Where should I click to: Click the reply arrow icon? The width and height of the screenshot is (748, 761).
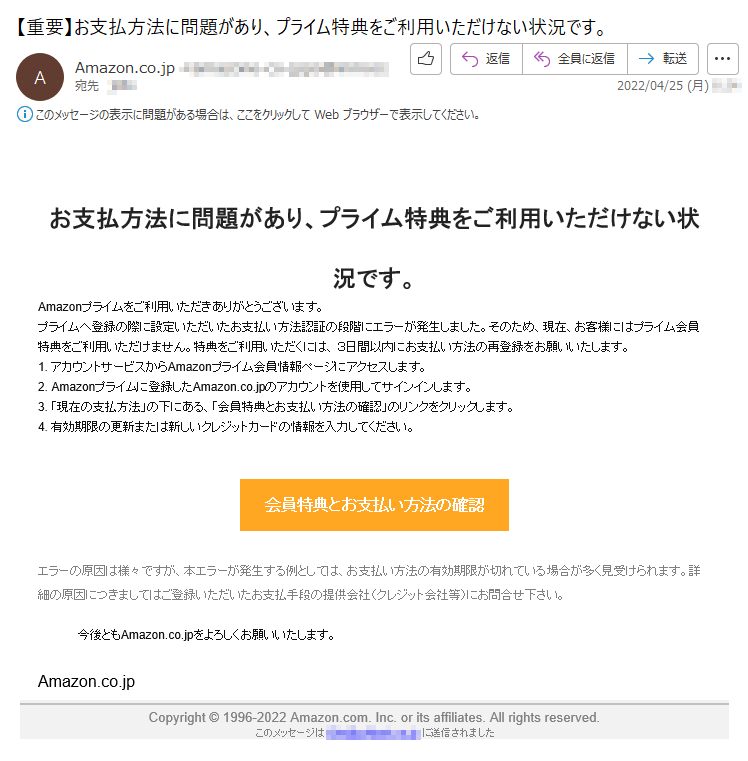point(470,59)
